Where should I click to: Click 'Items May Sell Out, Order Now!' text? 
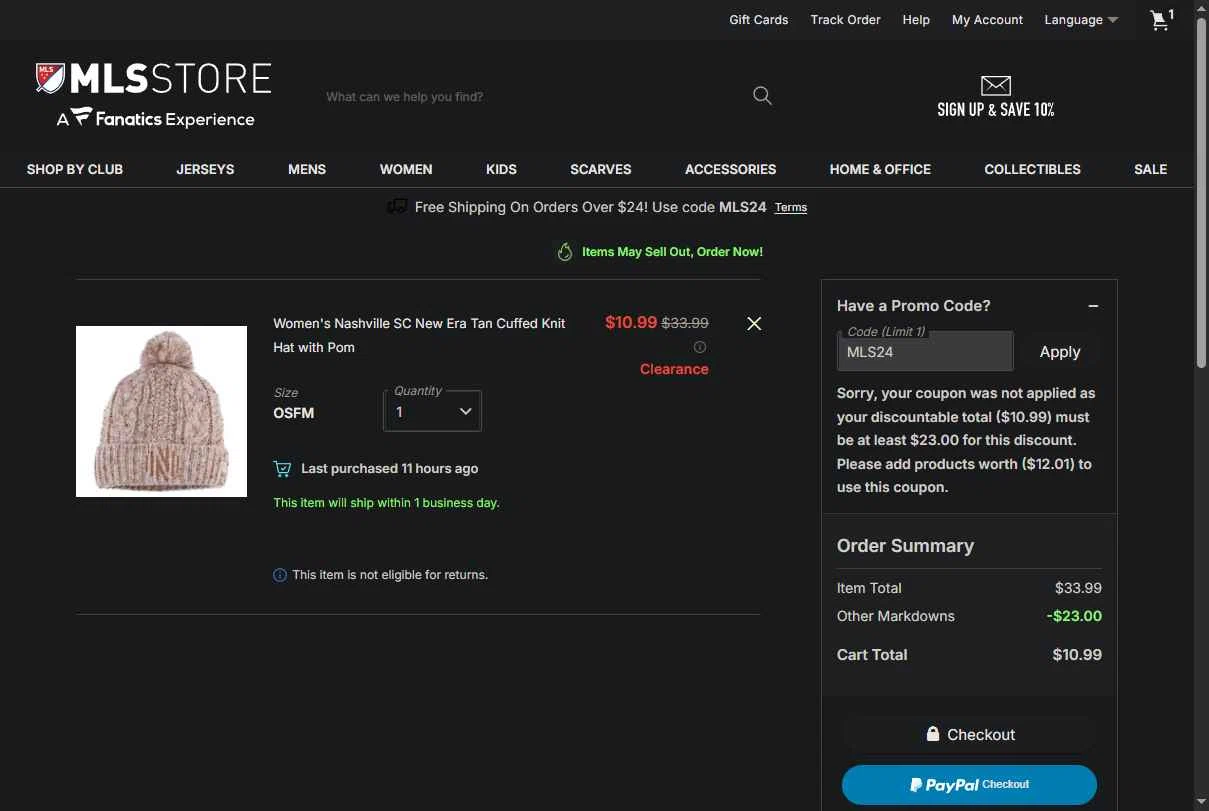(x=672, y=252)
